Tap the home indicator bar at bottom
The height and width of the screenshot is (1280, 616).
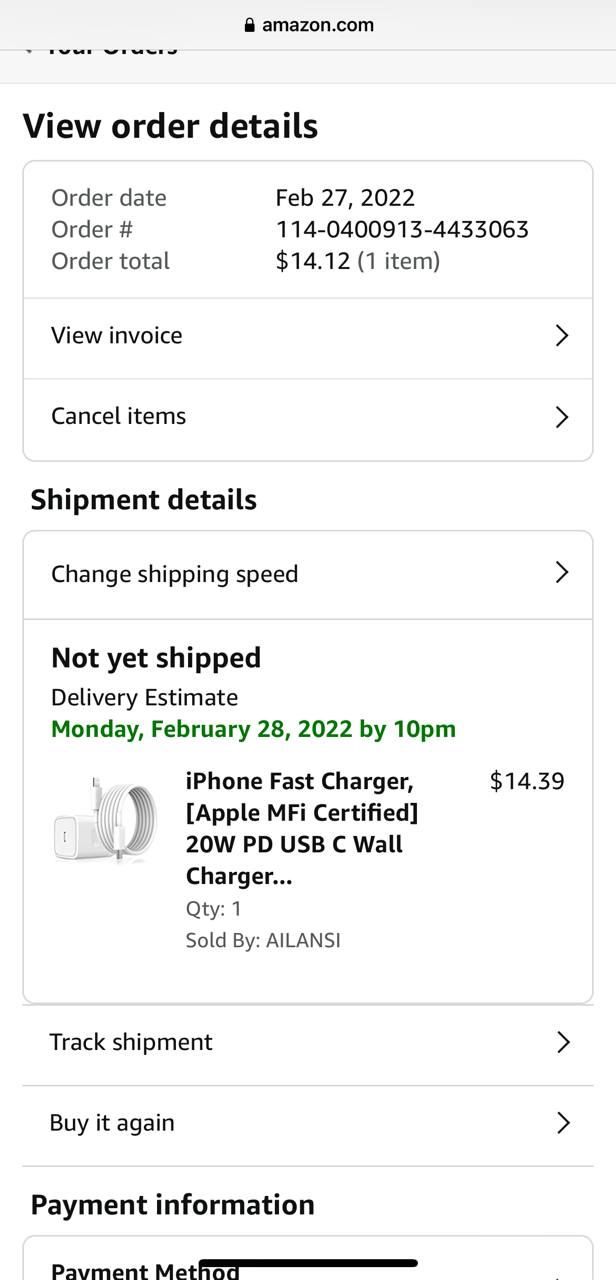pyautogui.click(x=308, y=1263)
